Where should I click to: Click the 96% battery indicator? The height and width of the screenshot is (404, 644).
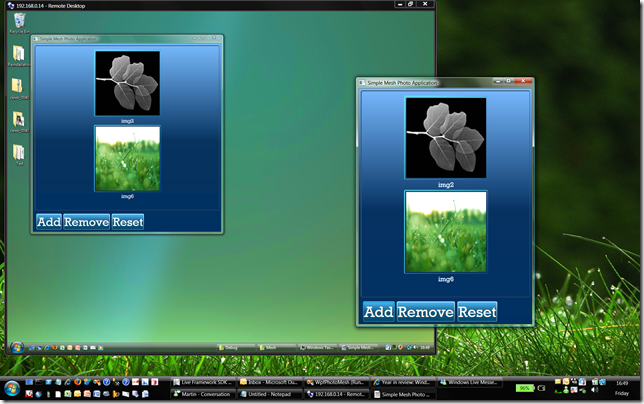point(525,388)
